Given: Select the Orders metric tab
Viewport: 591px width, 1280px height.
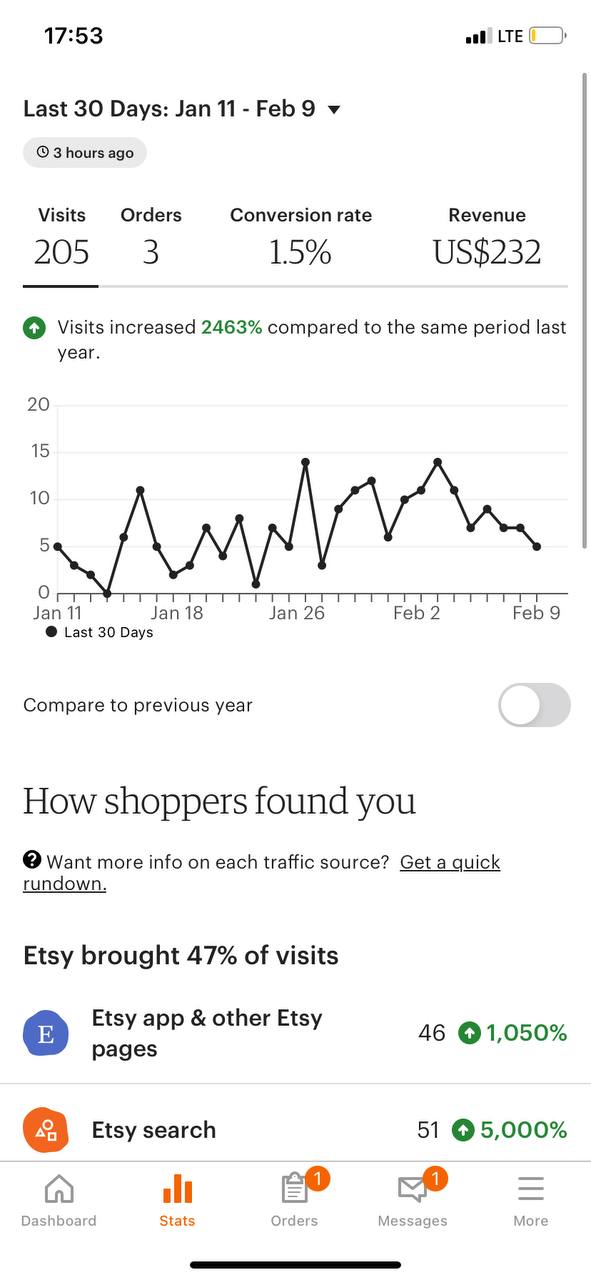Looking at the screenshot, I should pyautogui.click(x=151, y=238).
